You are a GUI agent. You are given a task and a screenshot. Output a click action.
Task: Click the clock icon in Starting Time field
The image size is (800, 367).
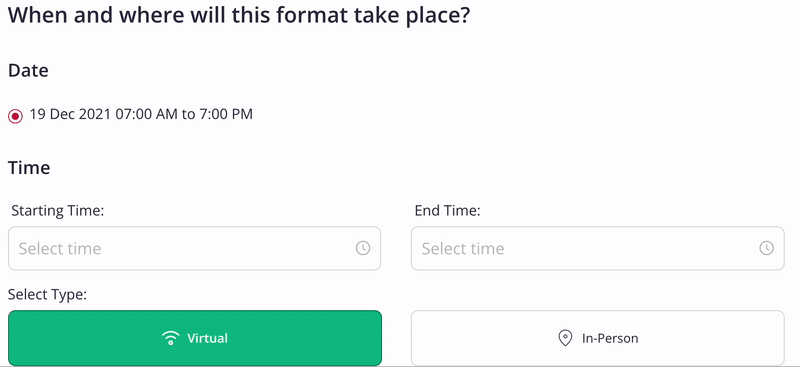pos(363,249)
